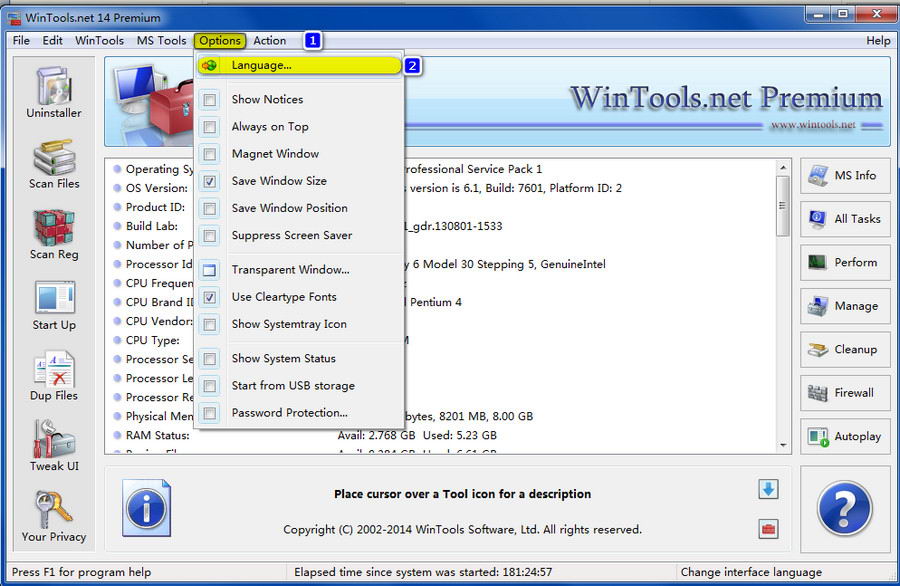
Task: Click the WinTools app icon in title bar
Action: click(x=14, y=18)
